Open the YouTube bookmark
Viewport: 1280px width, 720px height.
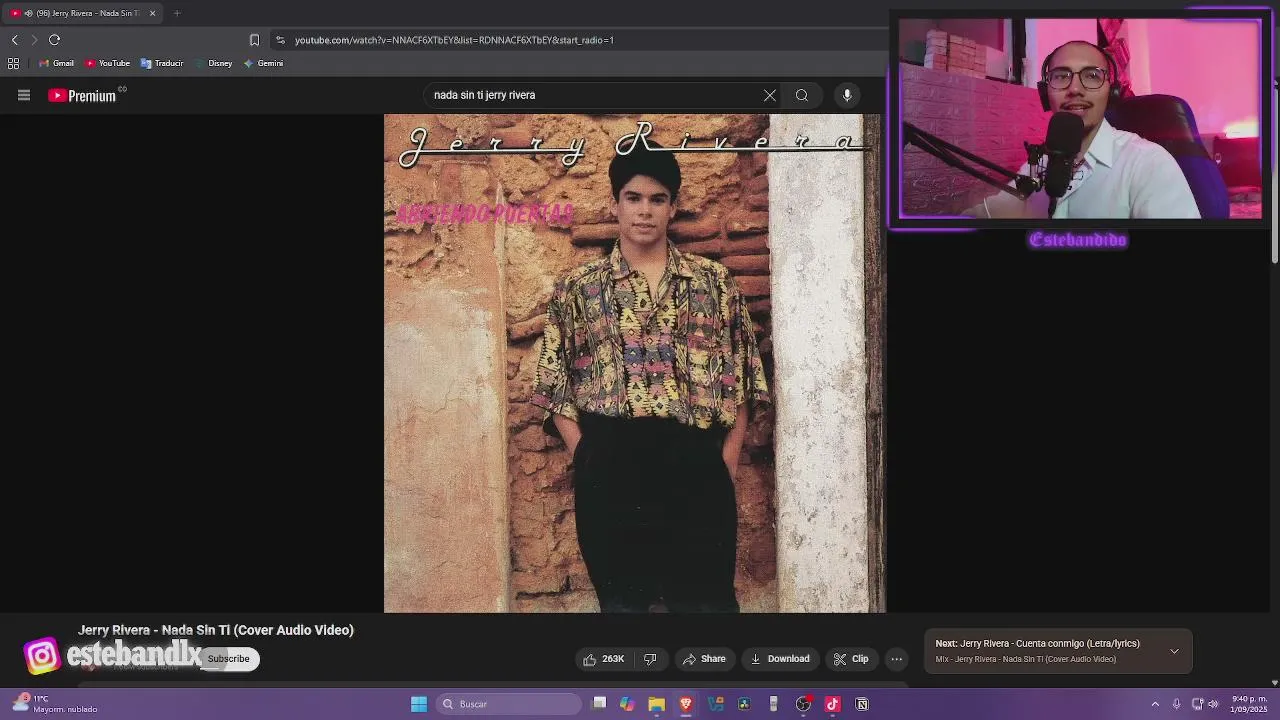(x=108, y=63)
